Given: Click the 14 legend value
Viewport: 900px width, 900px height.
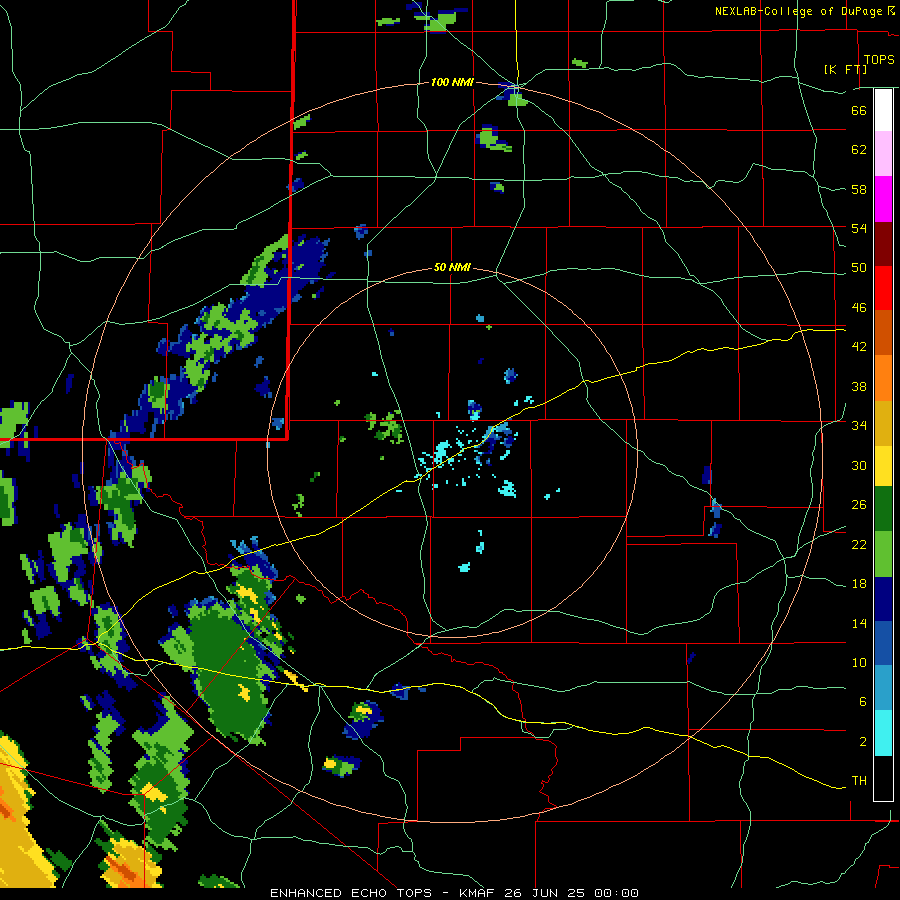Looking at the screenshot, I should pos(859,623).
